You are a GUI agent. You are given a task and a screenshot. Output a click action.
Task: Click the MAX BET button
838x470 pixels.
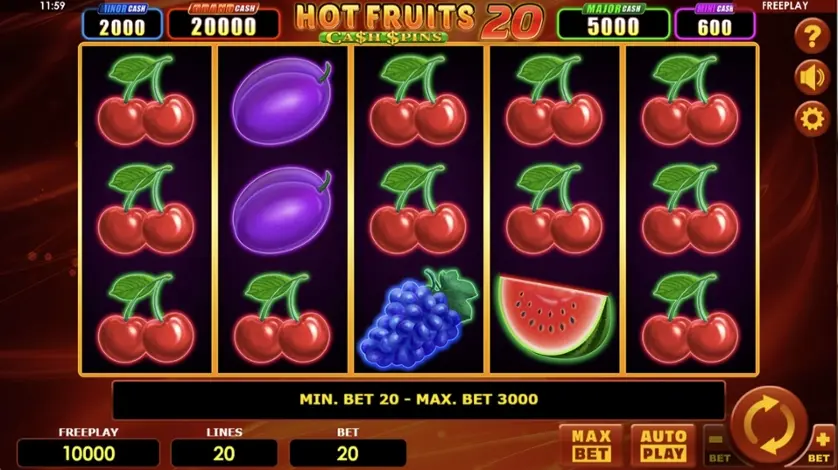point(591,445)
